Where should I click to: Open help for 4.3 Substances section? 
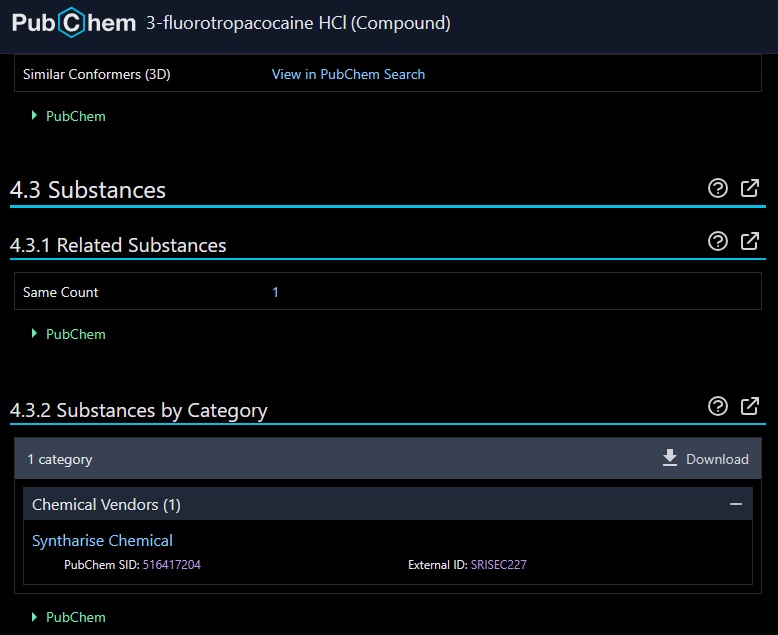717,188
